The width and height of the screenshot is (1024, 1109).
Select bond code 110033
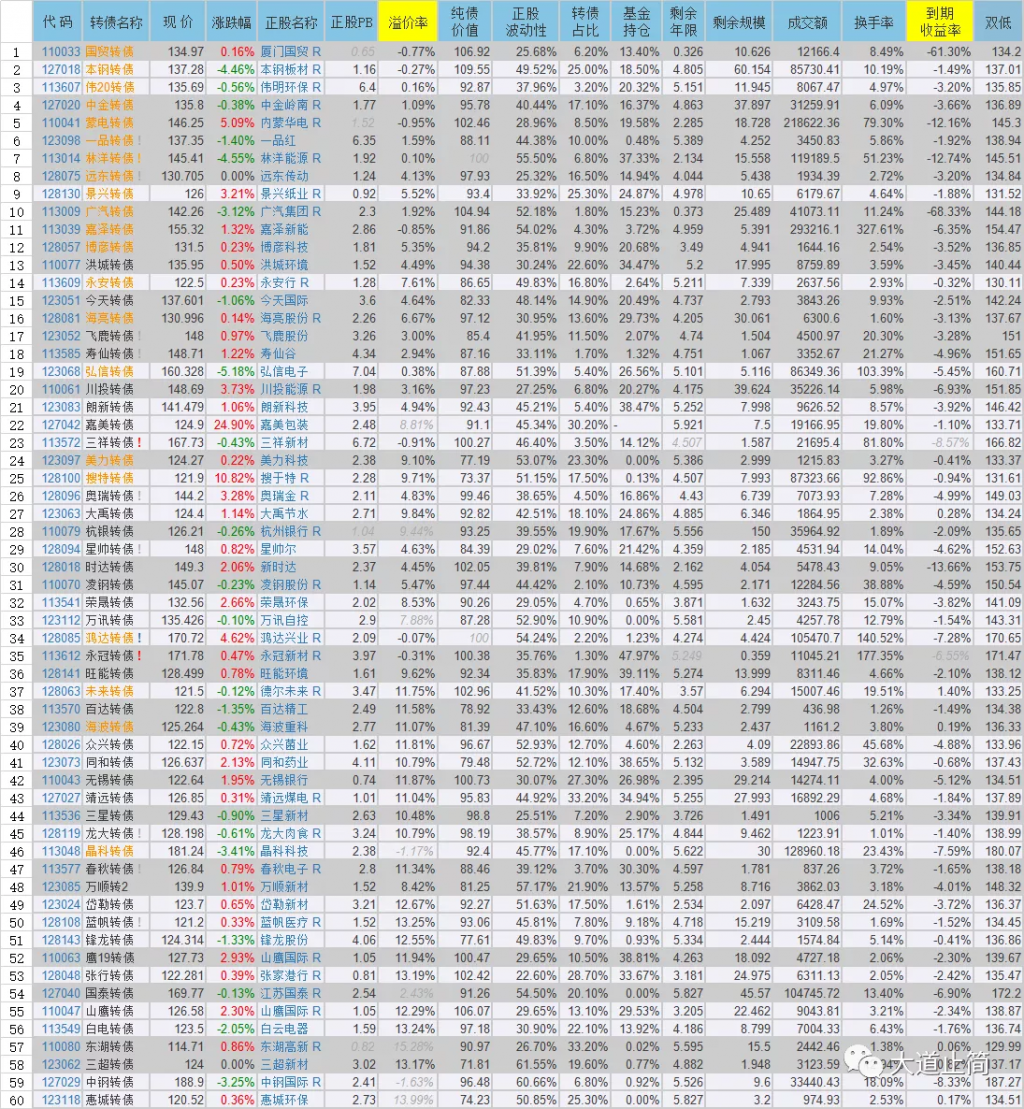pyautogui.click(x=61, y=52)
